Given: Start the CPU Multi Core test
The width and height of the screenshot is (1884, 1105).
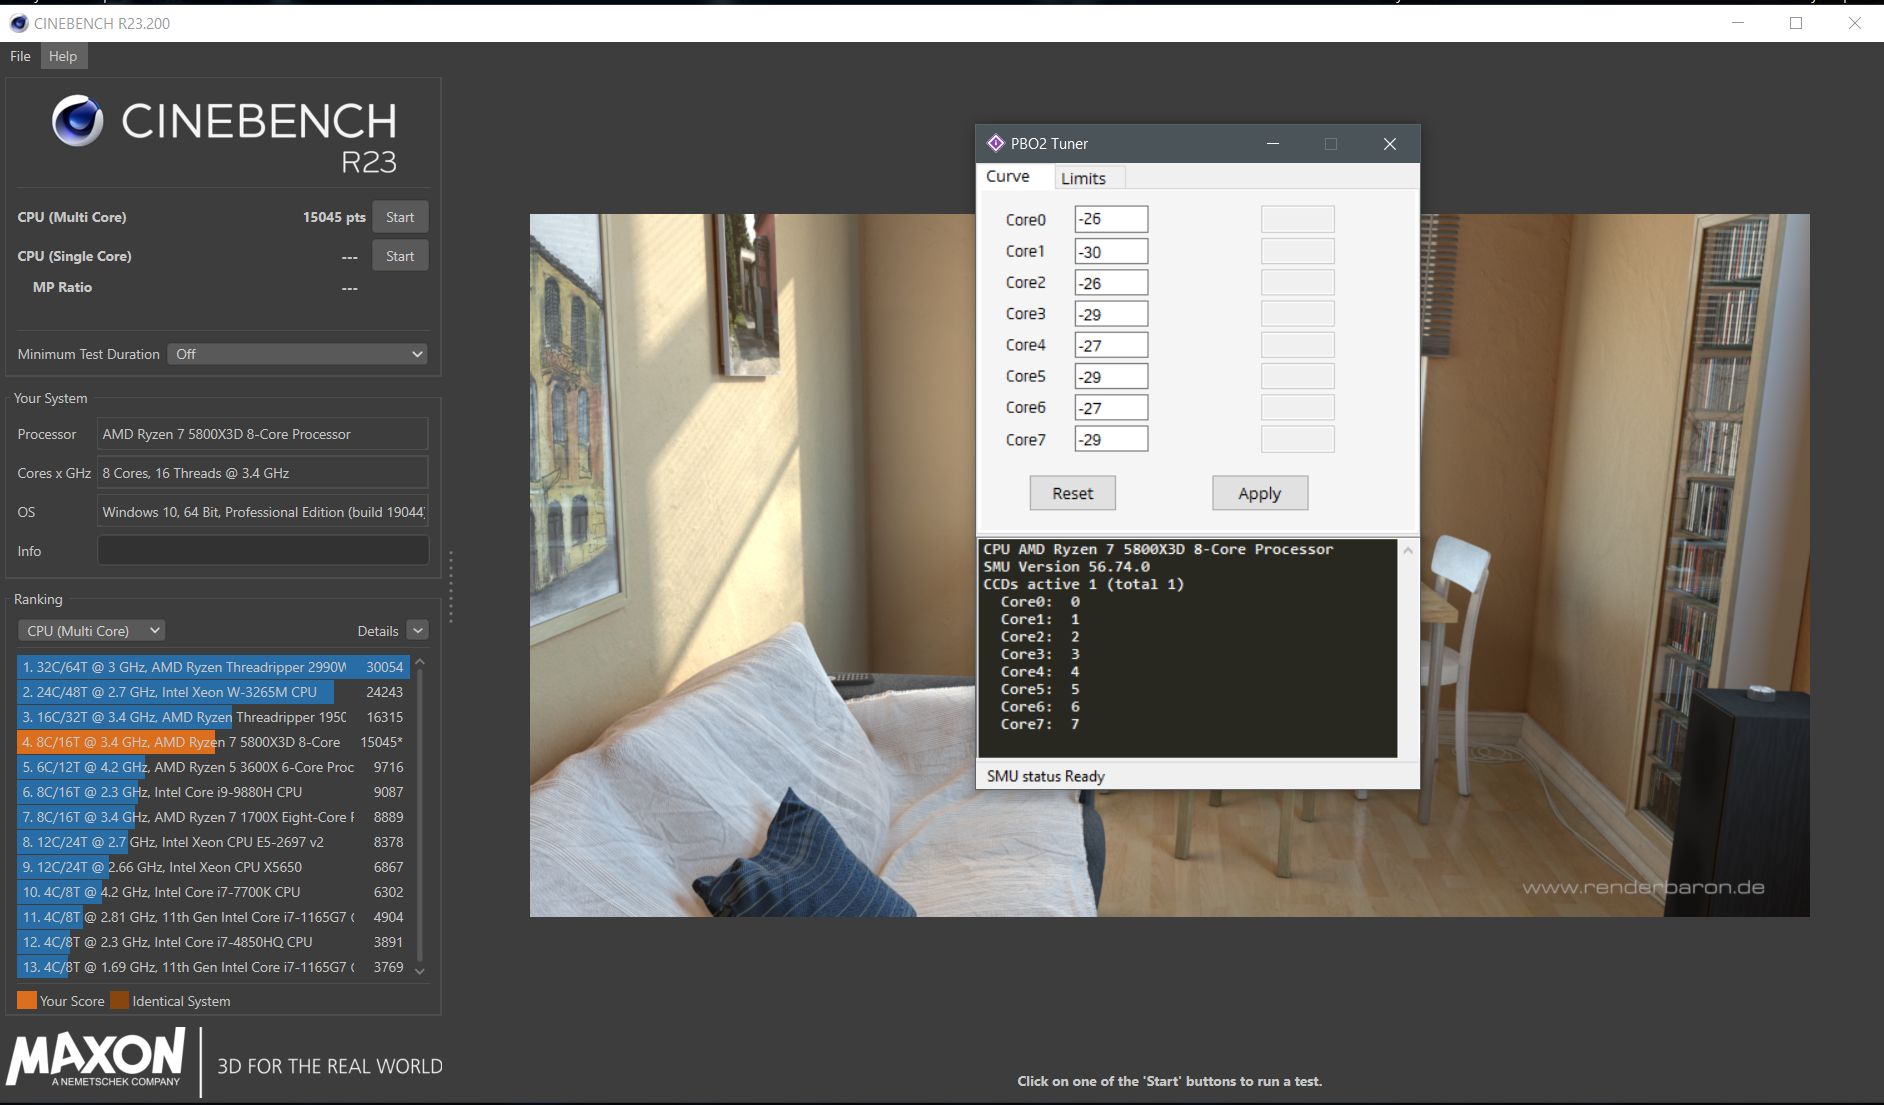Looking at the screenshot, I should (400, 217).
